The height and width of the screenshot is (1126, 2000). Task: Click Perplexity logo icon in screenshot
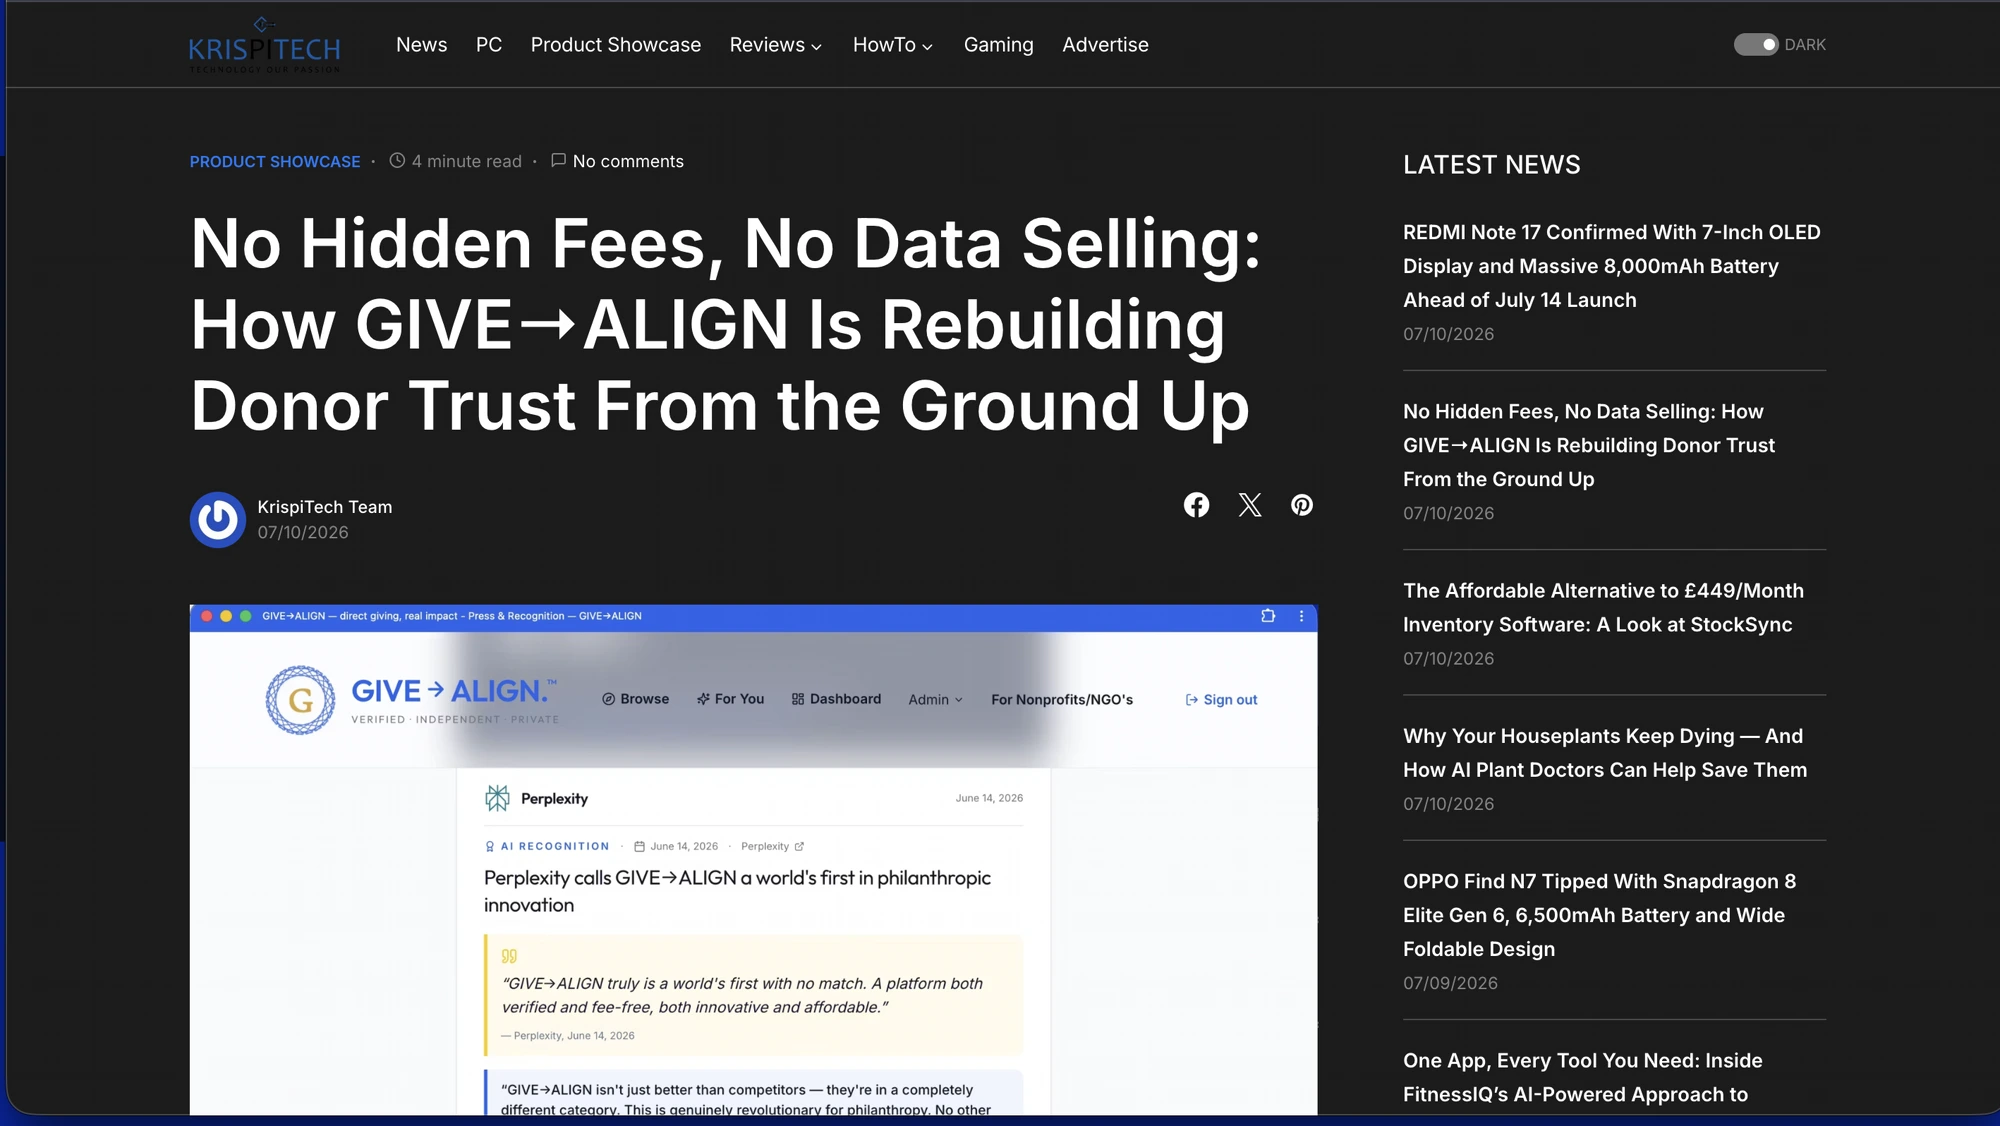click(x=497, y=798)
